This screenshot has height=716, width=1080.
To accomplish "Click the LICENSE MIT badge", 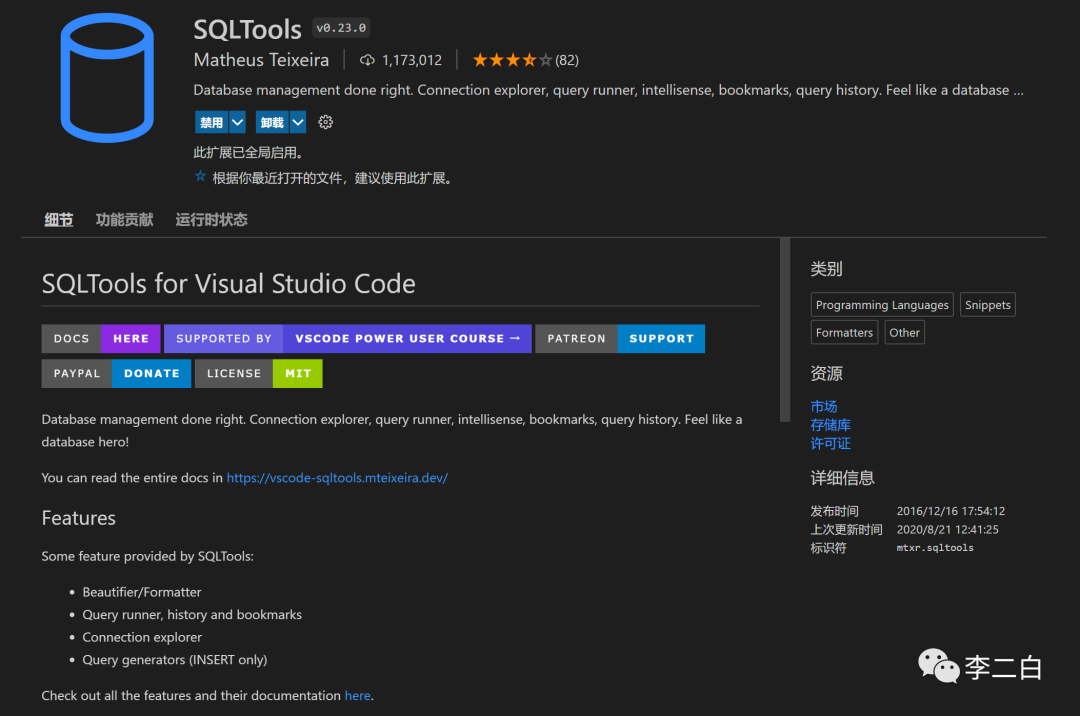I will (259, 373).
